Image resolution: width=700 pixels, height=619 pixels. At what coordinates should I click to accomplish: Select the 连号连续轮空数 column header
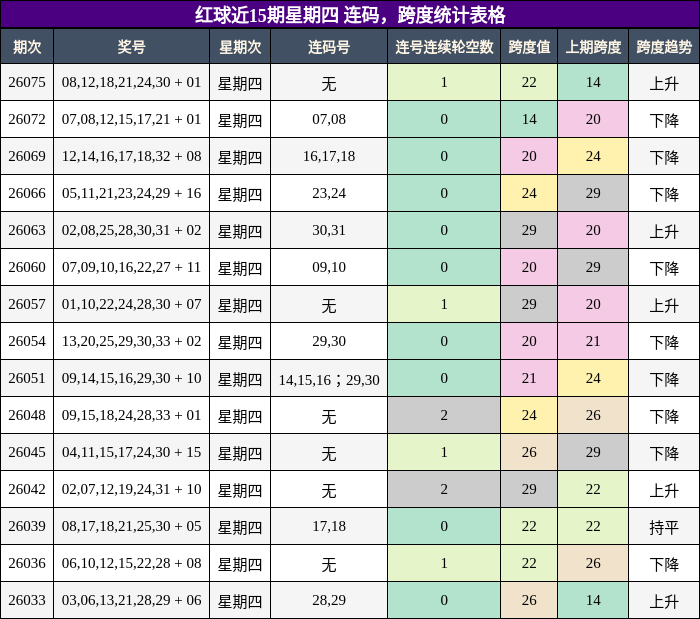point(444,46)
